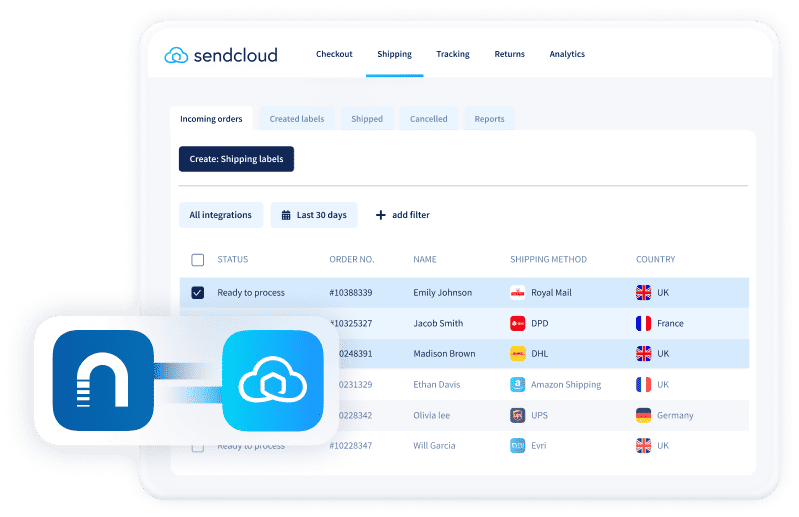
Task: Open the Checkout menu
Action: point(334,54)
